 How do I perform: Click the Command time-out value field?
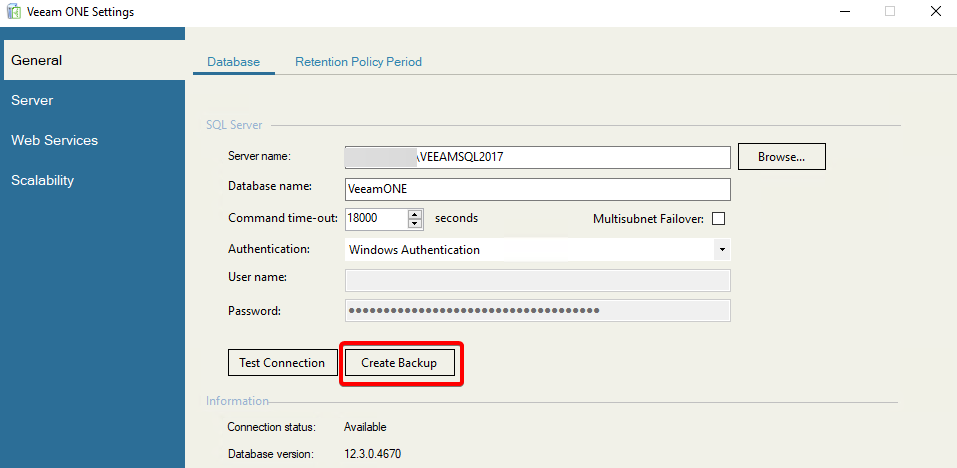(376, 218)
